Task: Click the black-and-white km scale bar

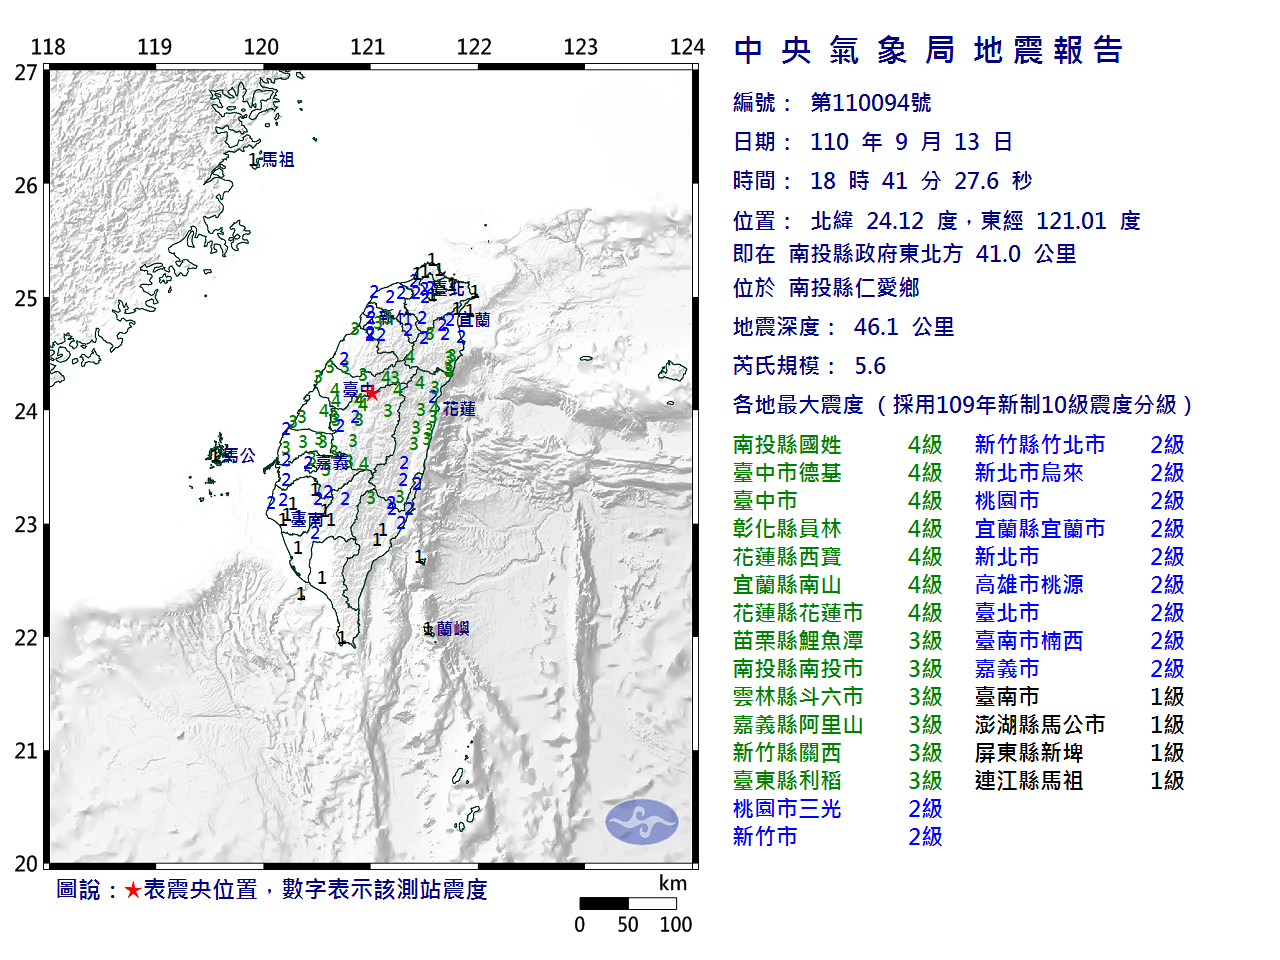Action: click(628, 903)
